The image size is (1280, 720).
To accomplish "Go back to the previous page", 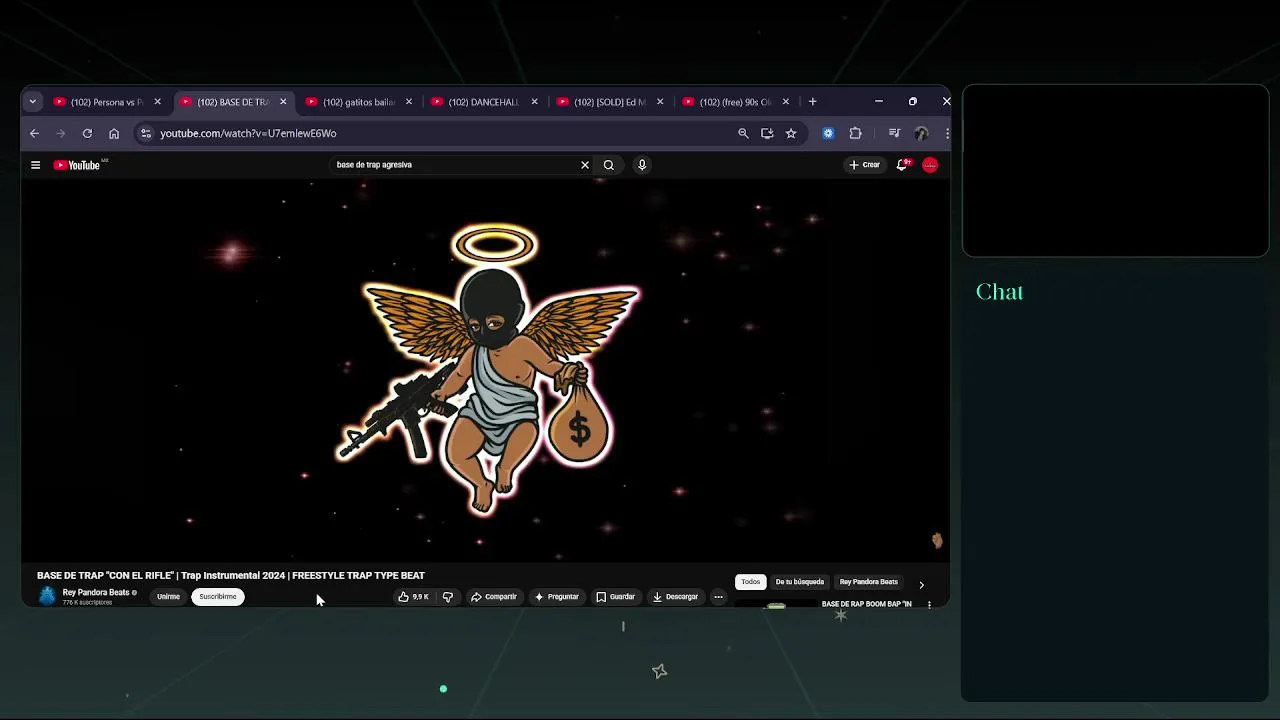I will point(34,133).
